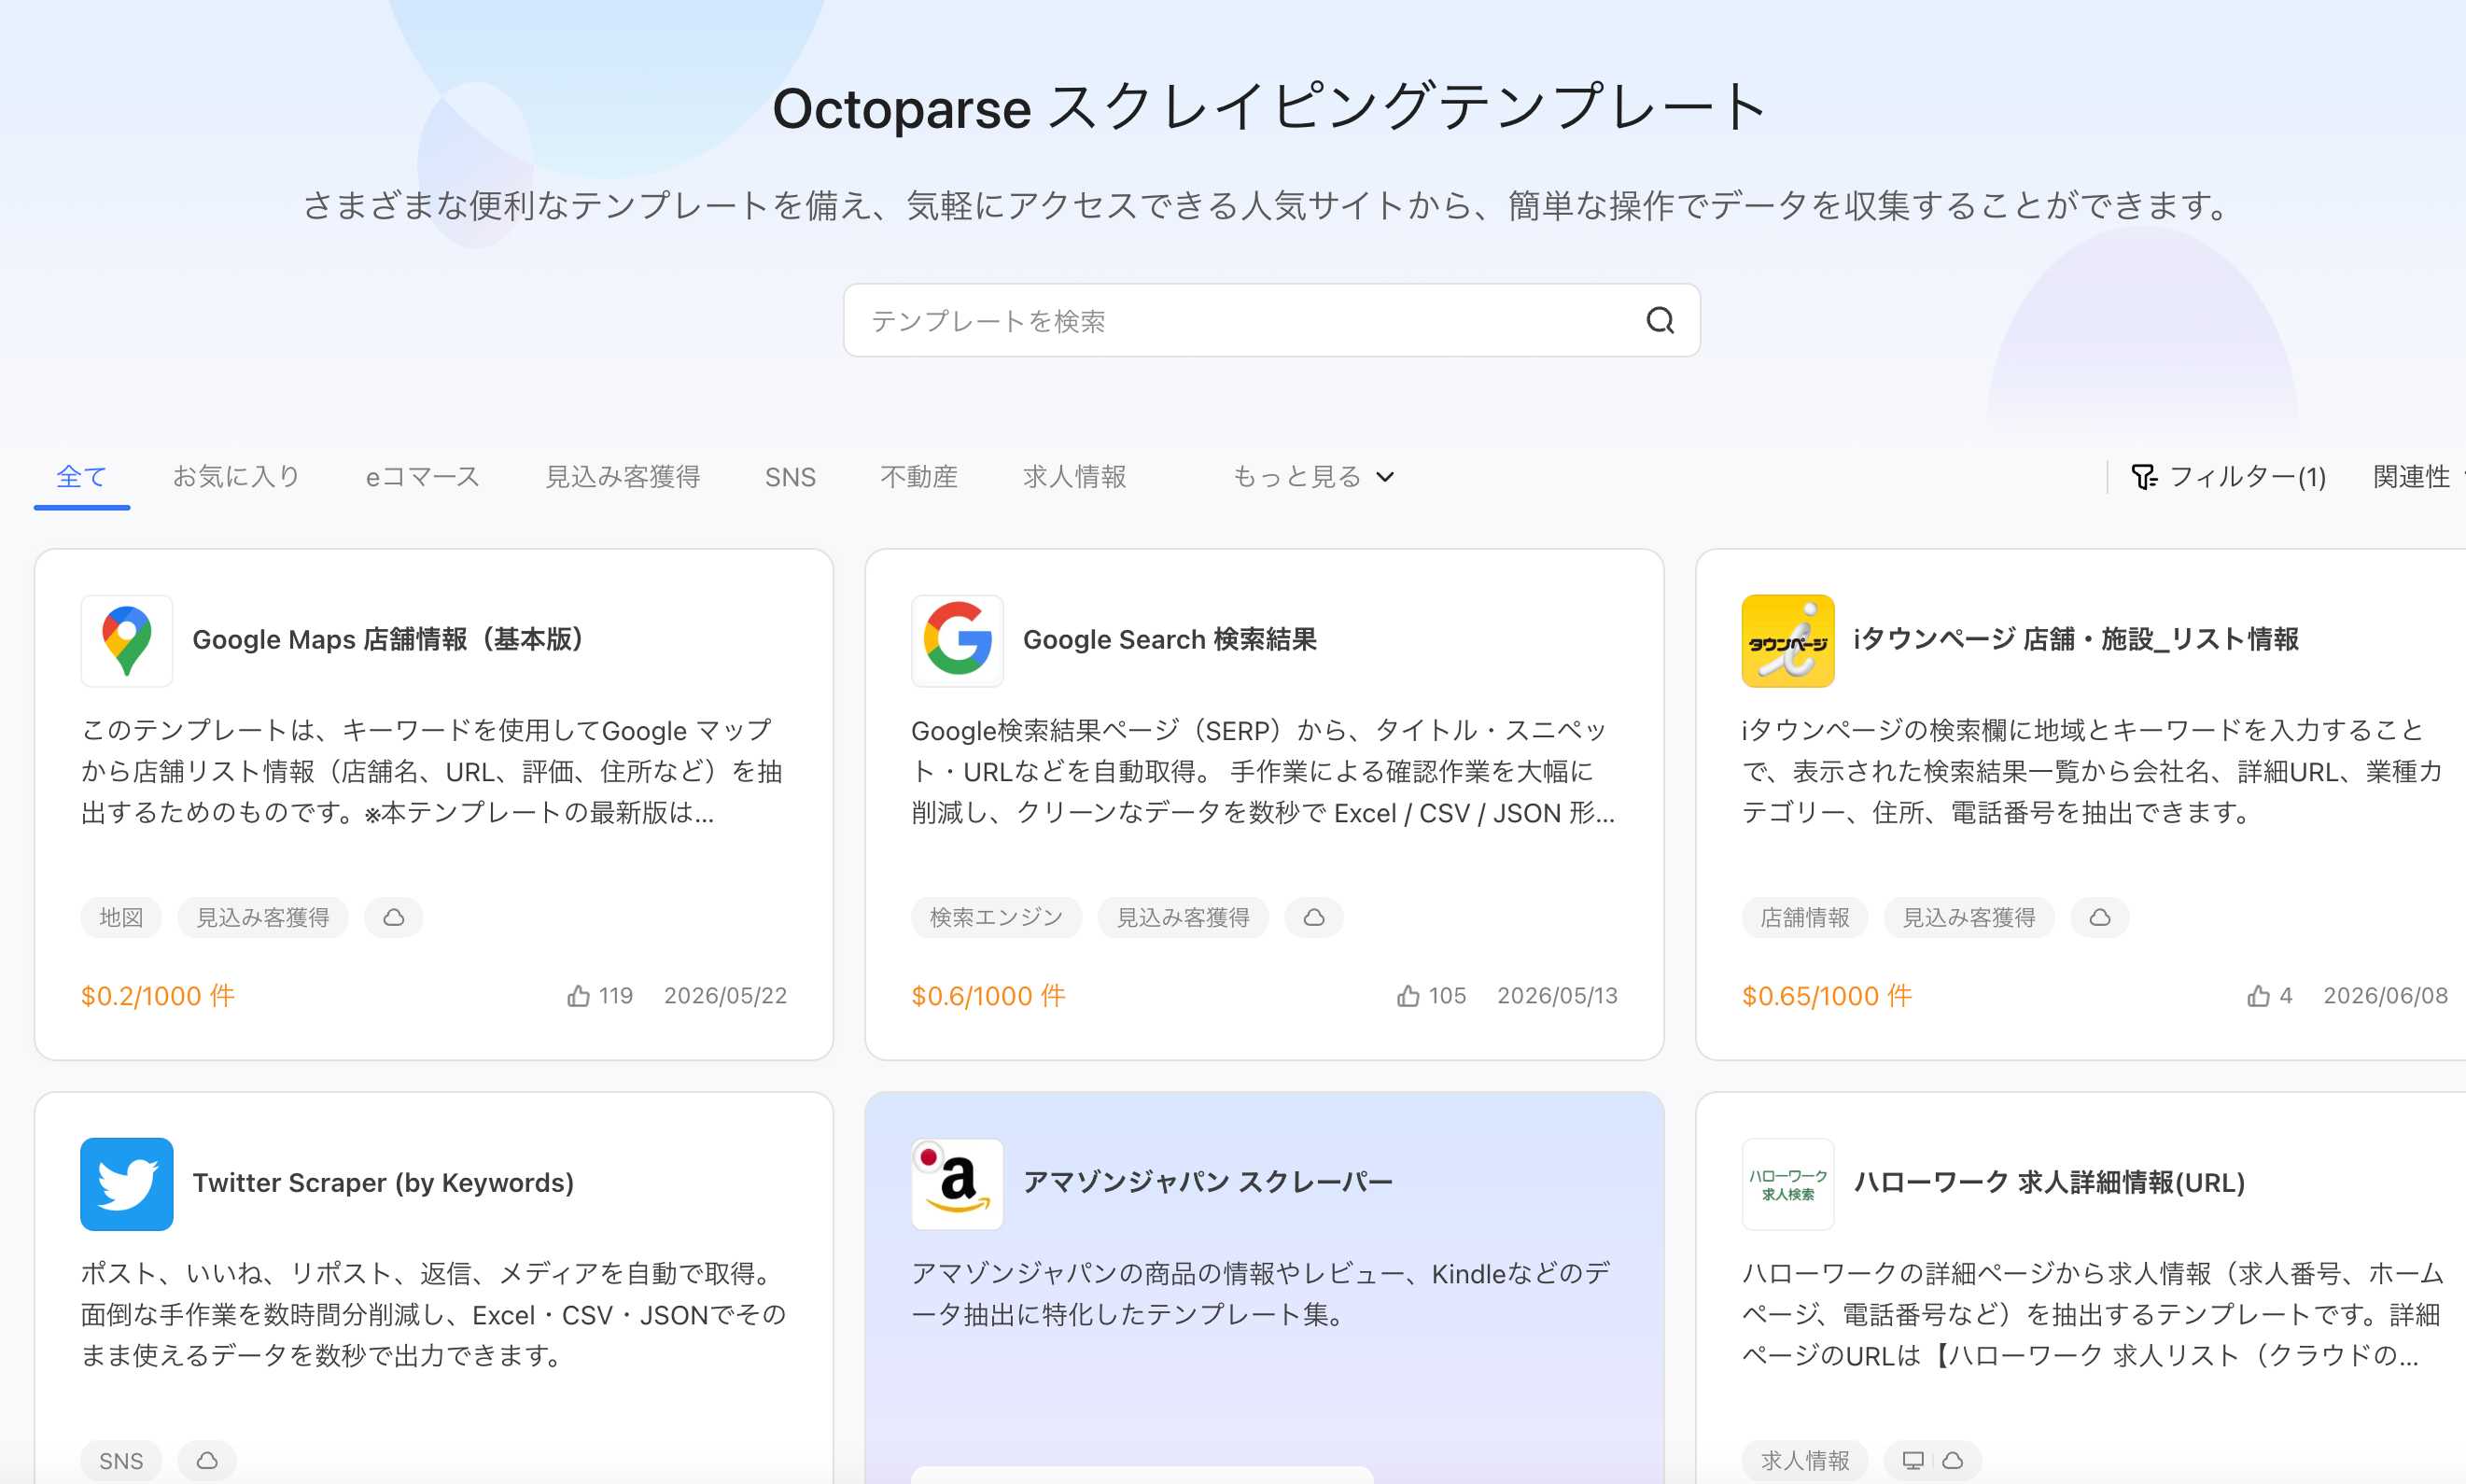Click the date 2026/05/13
The height and width of the screenshot is (1484, 2466).
click(x=1557, y=996)
